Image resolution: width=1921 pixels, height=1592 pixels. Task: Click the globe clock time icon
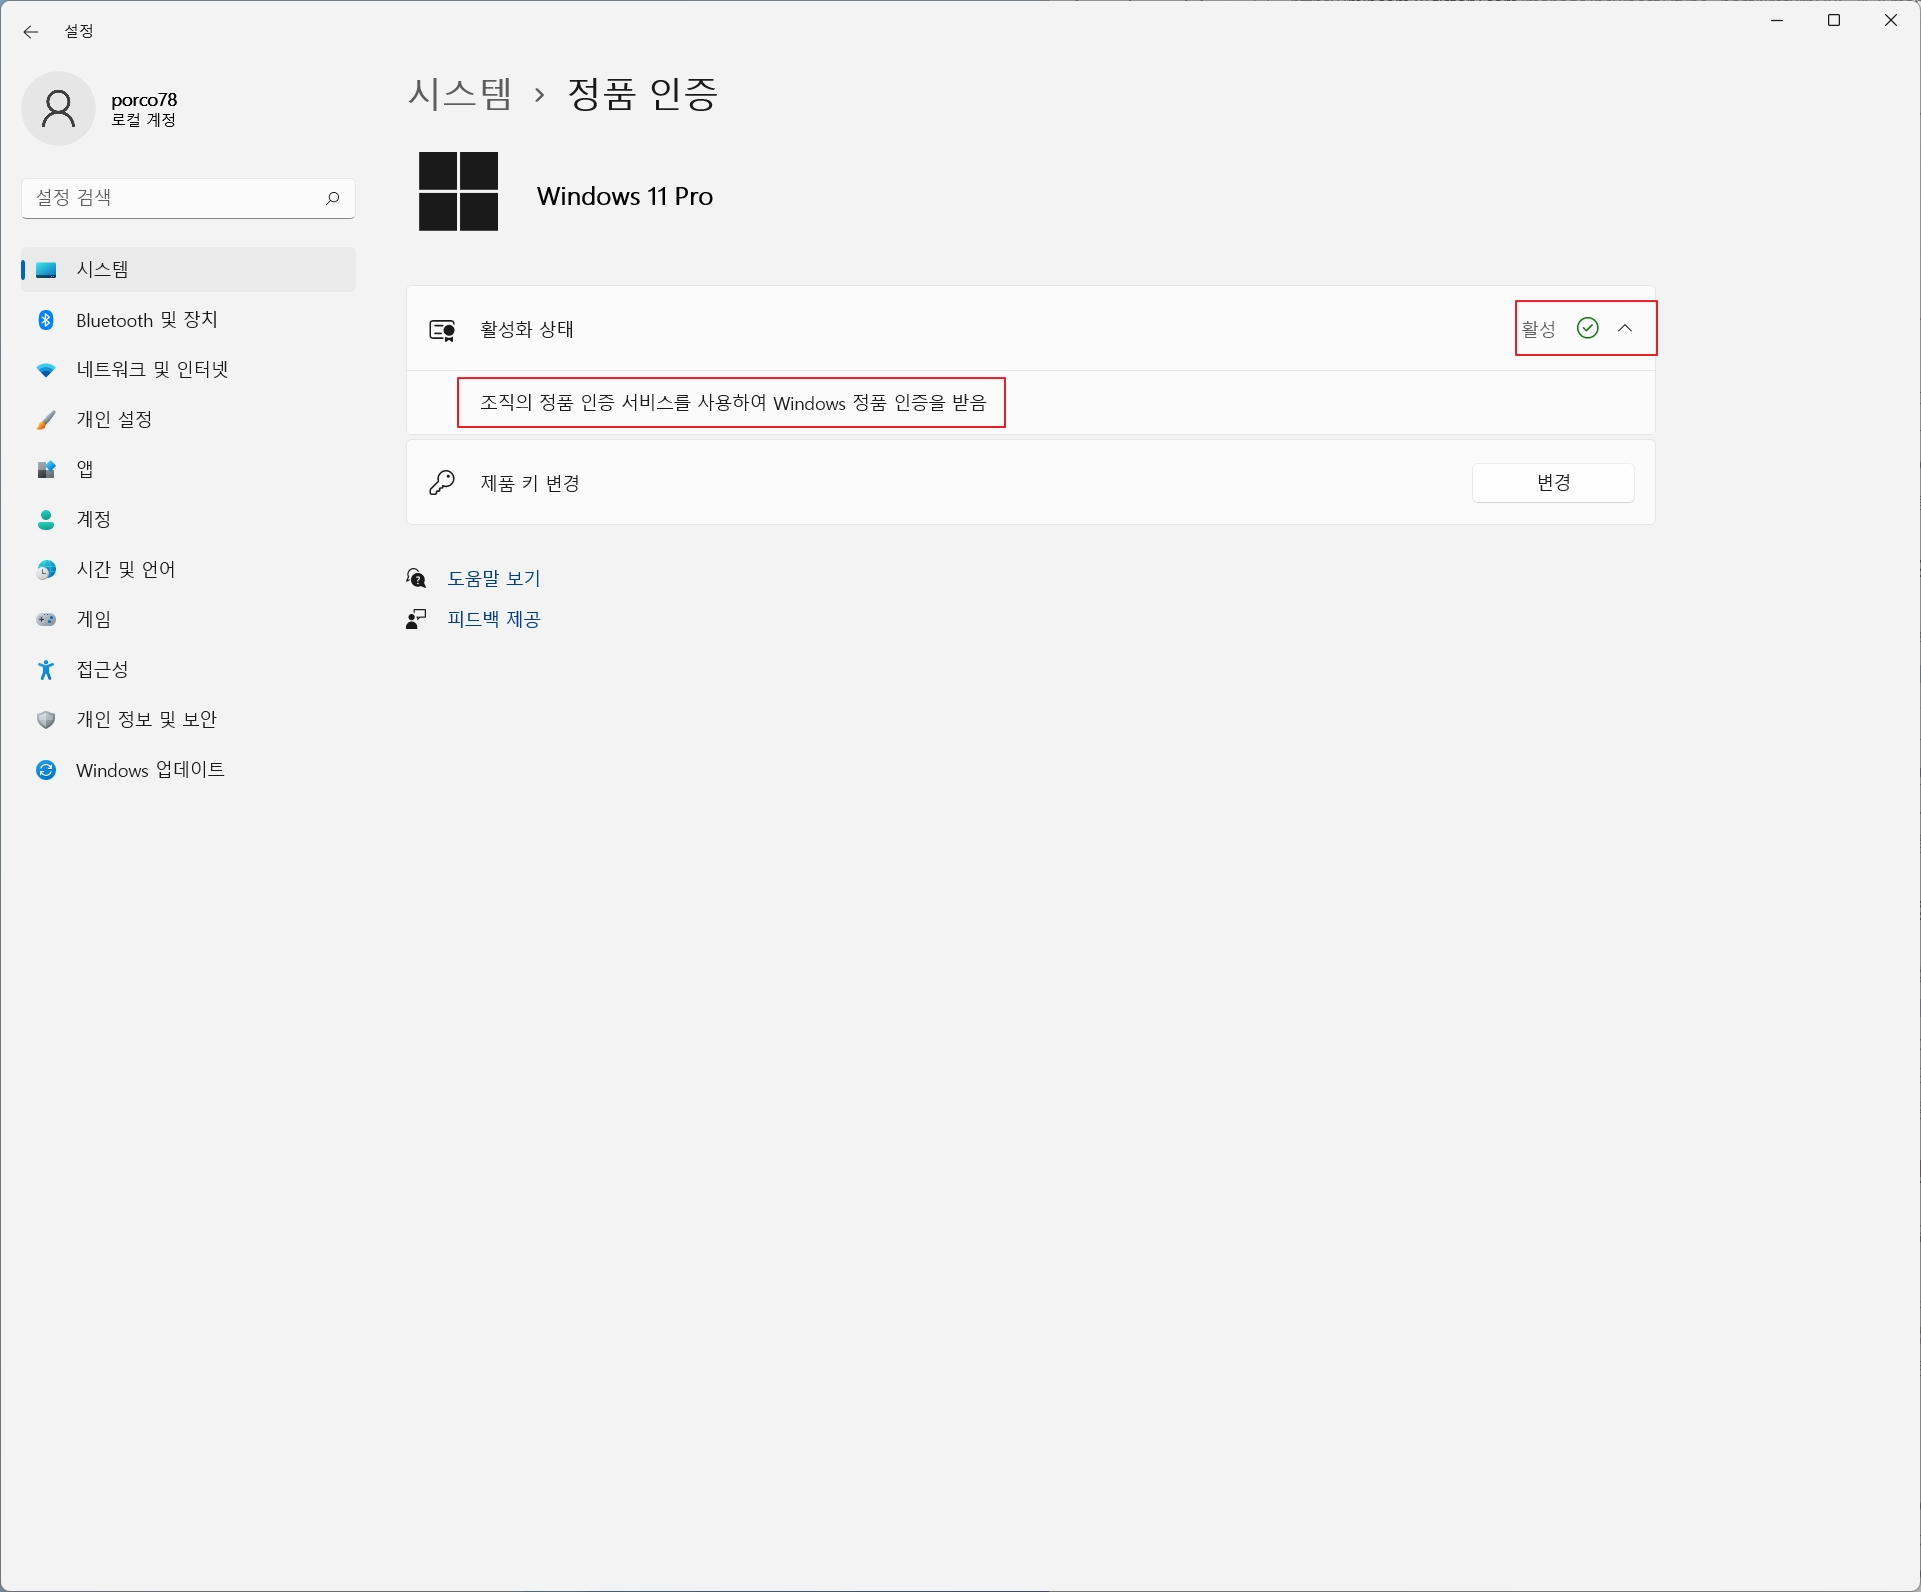pos(46,570)
